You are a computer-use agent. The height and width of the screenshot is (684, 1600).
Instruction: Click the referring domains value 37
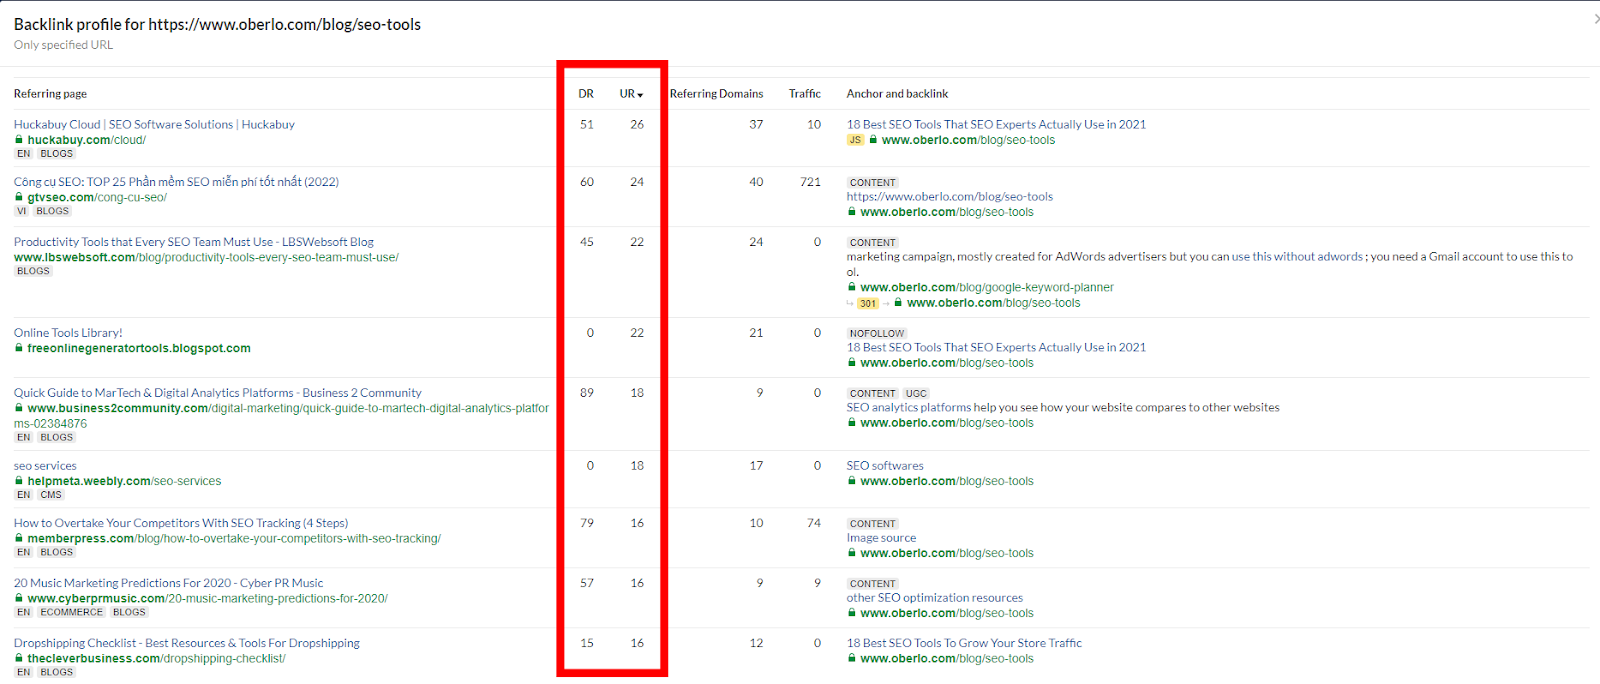point(756,125)
